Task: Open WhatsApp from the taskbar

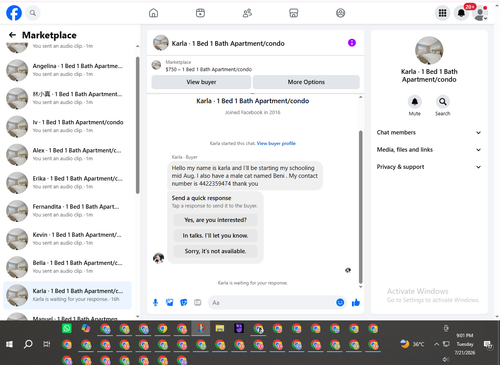Action: [x=67, y=329]
